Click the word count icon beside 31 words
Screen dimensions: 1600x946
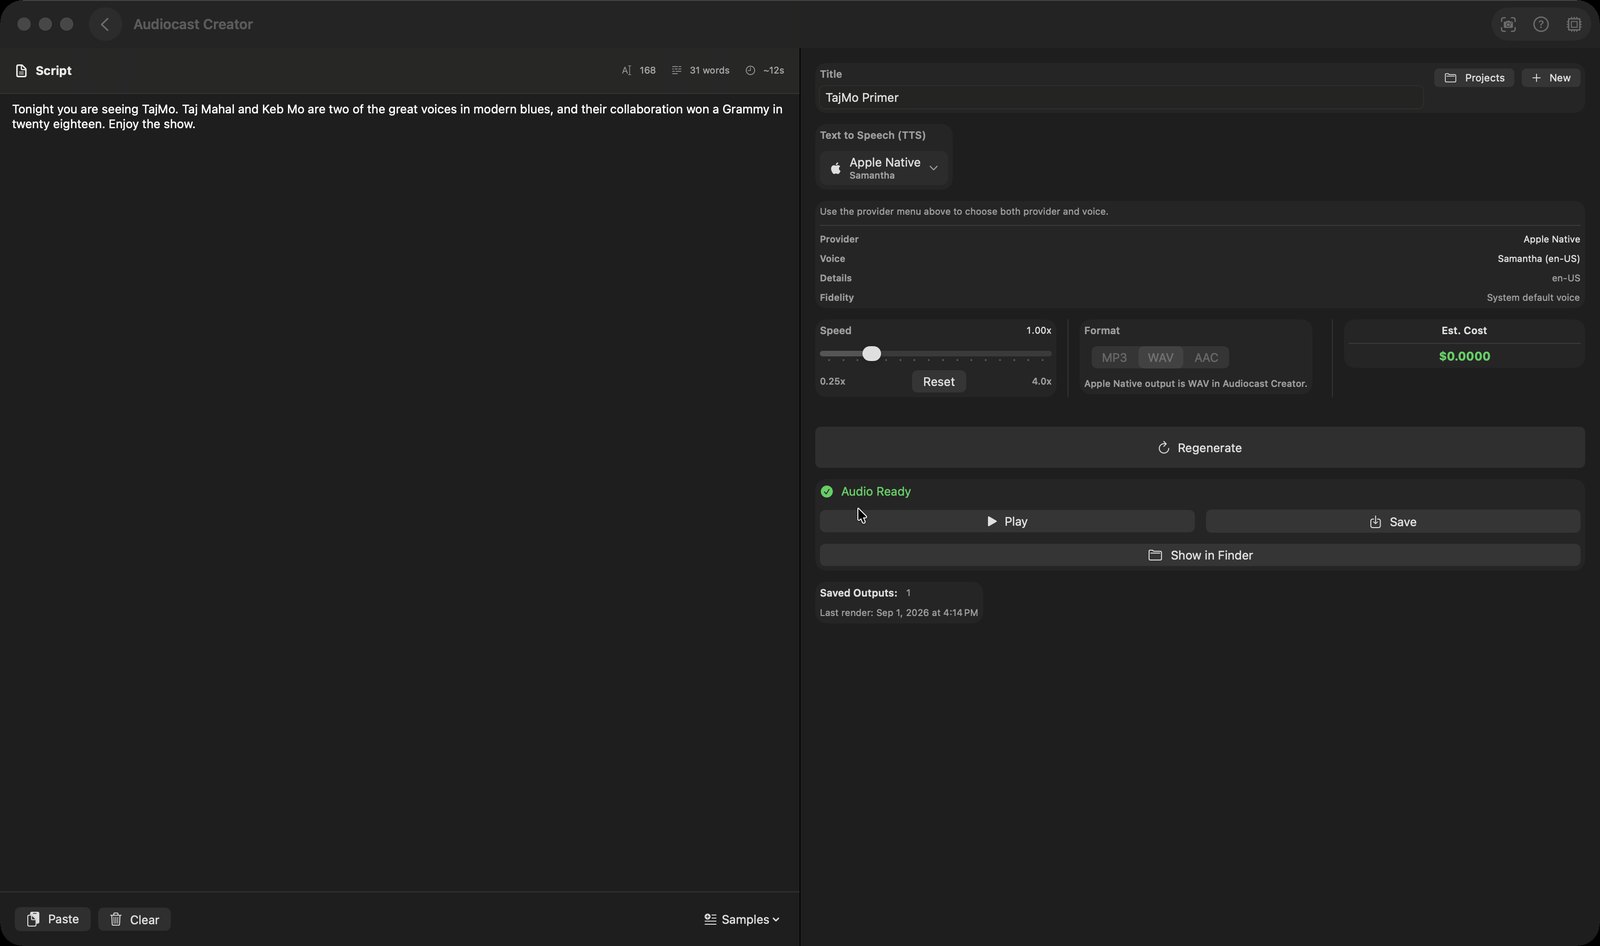click(677, 71)
